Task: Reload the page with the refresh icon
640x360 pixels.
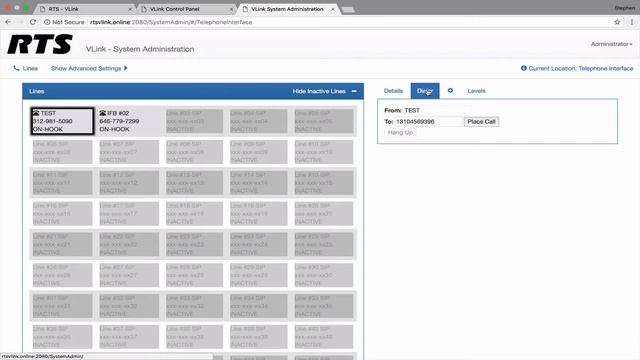Action: tap(33, 22)
